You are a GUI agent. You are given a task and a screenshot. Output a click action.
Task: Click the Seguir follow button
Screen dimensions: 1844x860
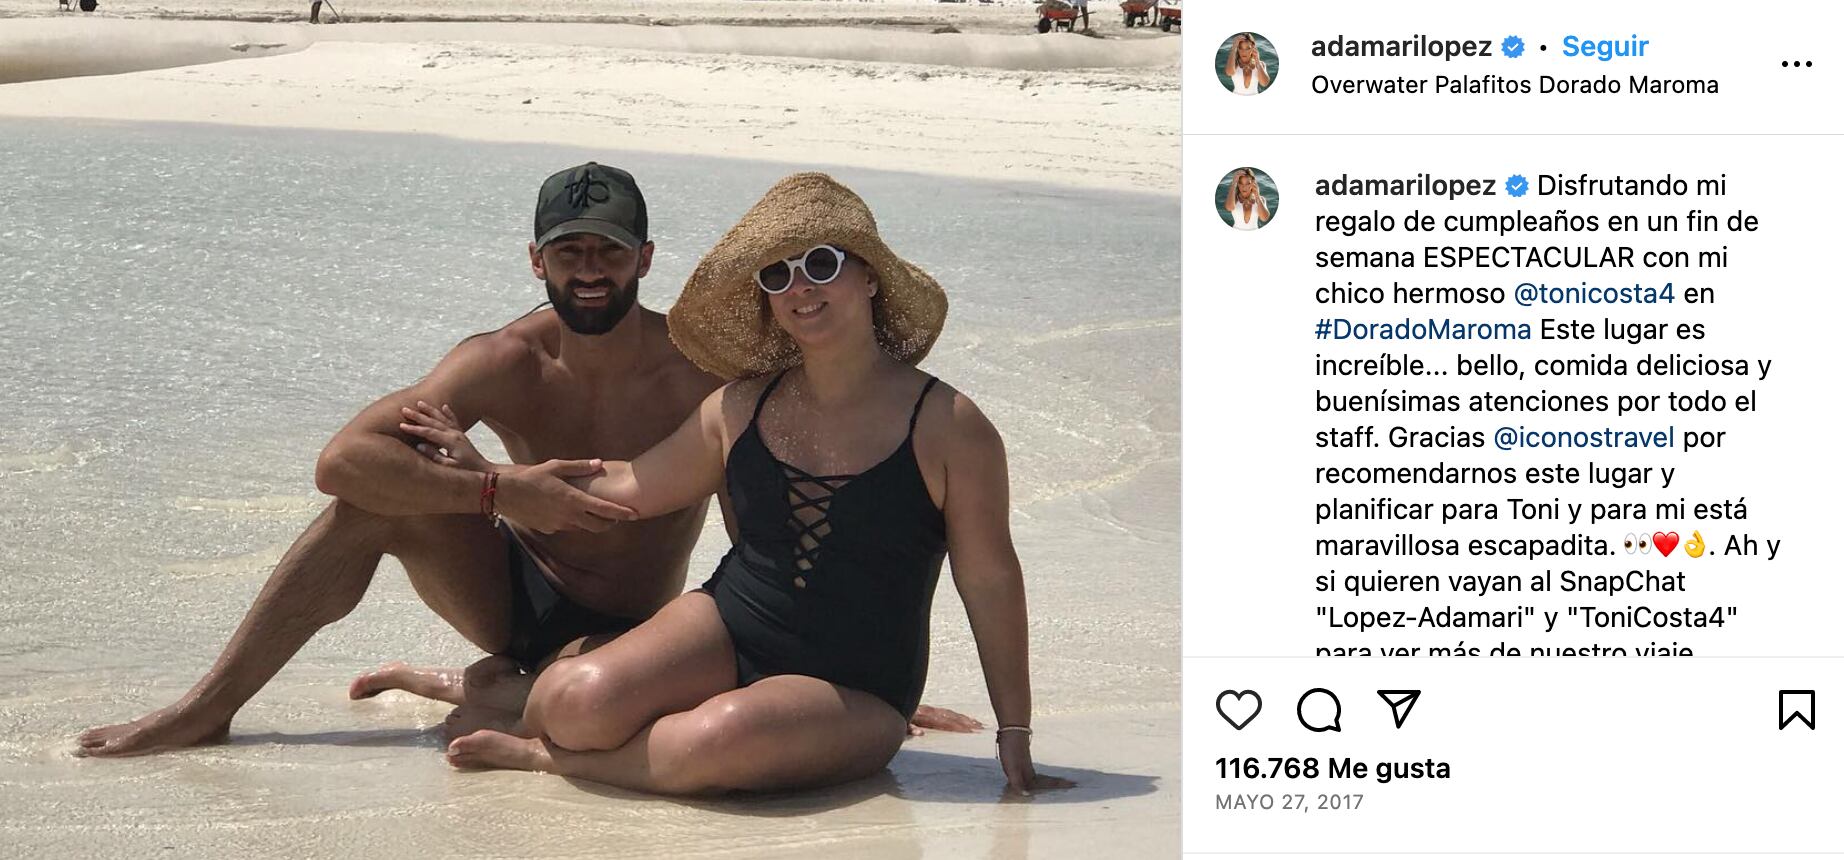pos(1604,46)
